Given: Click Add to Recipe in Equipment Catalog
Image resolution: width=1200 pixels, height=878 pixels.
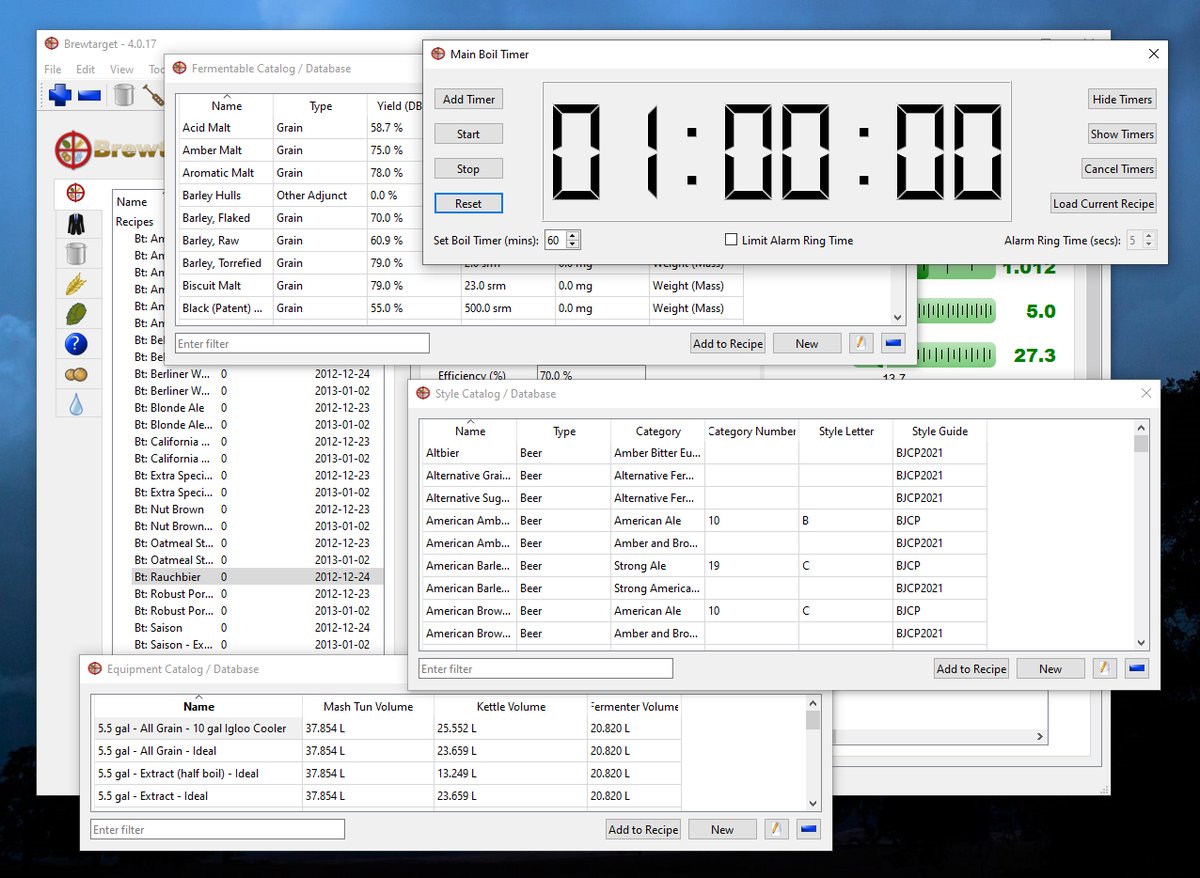Looking at the screenshot, I should pyautogui.click(x=644, y=829).
